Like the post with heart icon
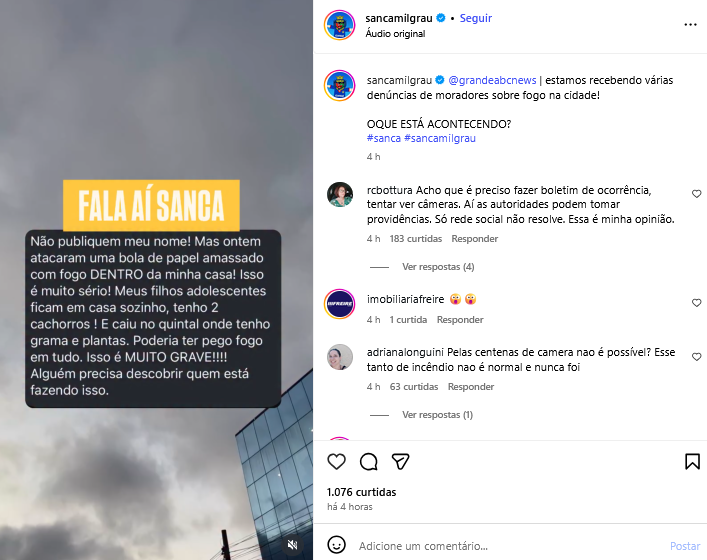 coord(336,461)
